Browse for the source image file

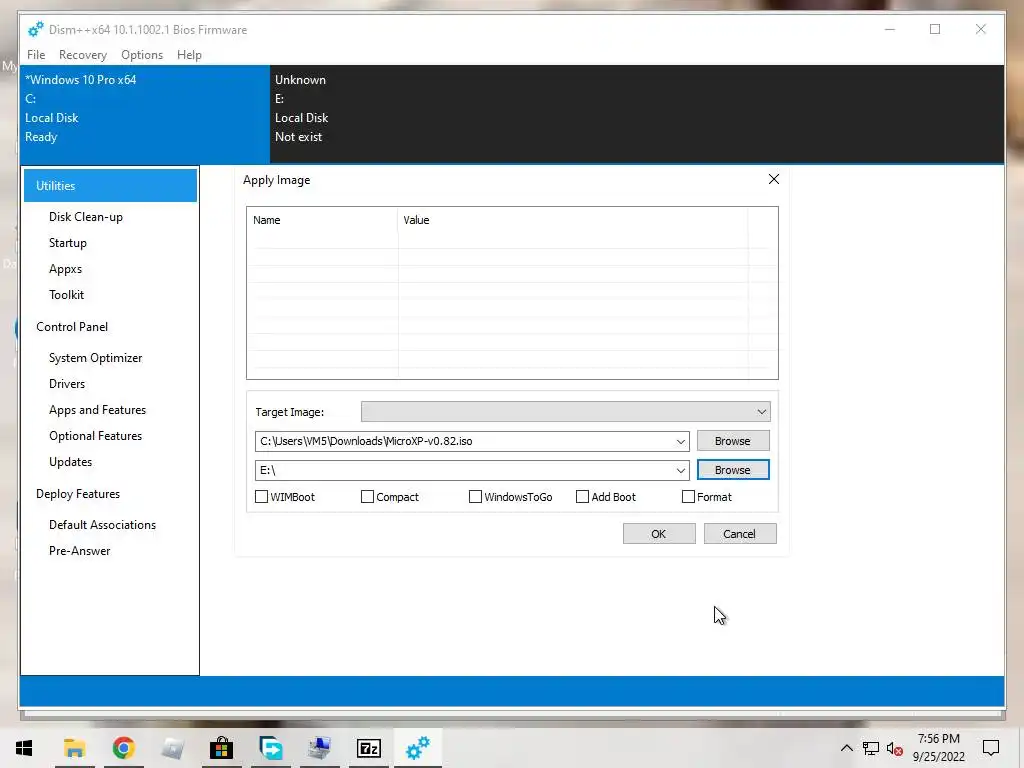(733, 441)
